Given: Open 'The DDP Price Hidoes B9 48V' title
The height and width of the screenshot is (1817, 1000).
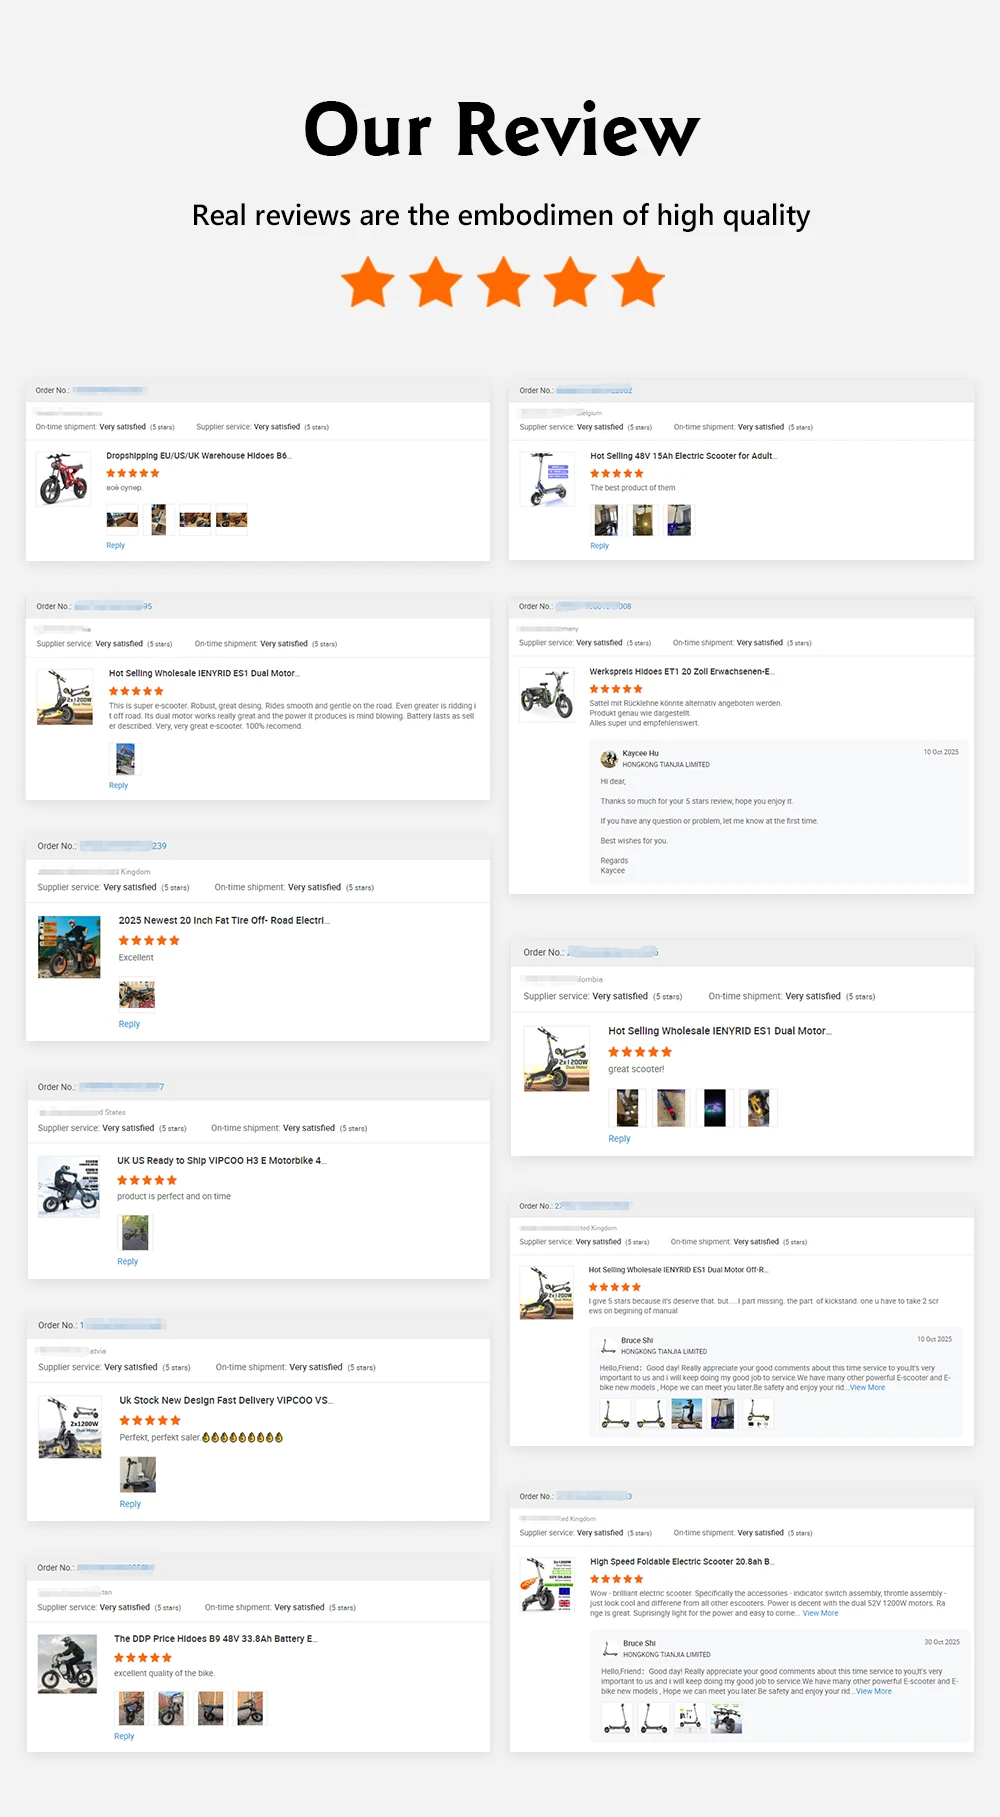Looking at the screenshot, I should coord(216,1639).
